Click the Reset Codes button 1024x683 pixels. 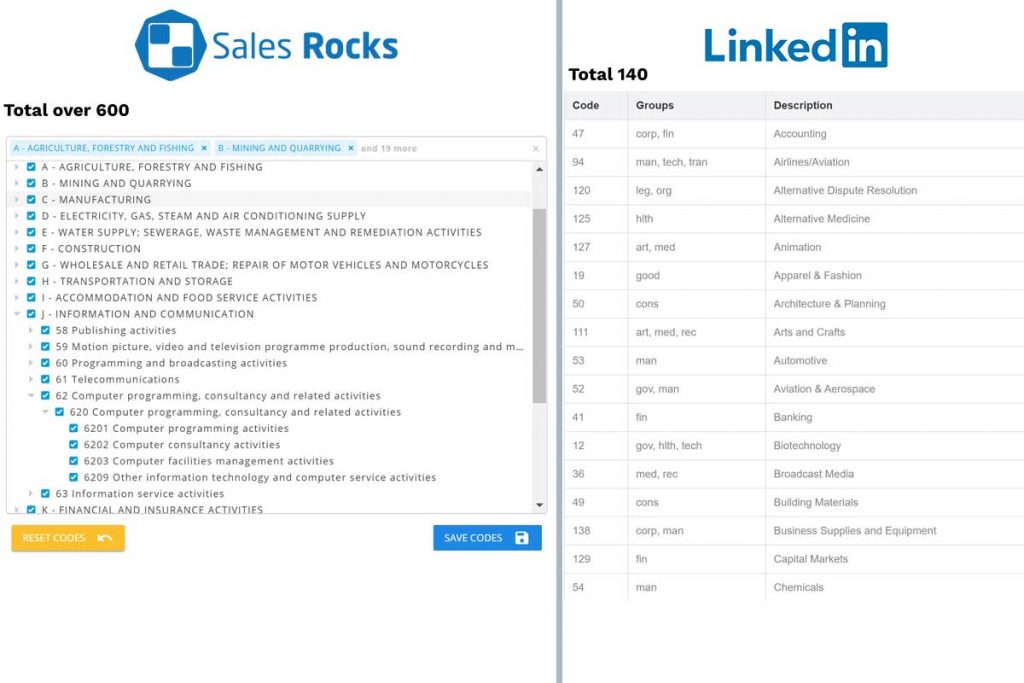pos(68,538)
